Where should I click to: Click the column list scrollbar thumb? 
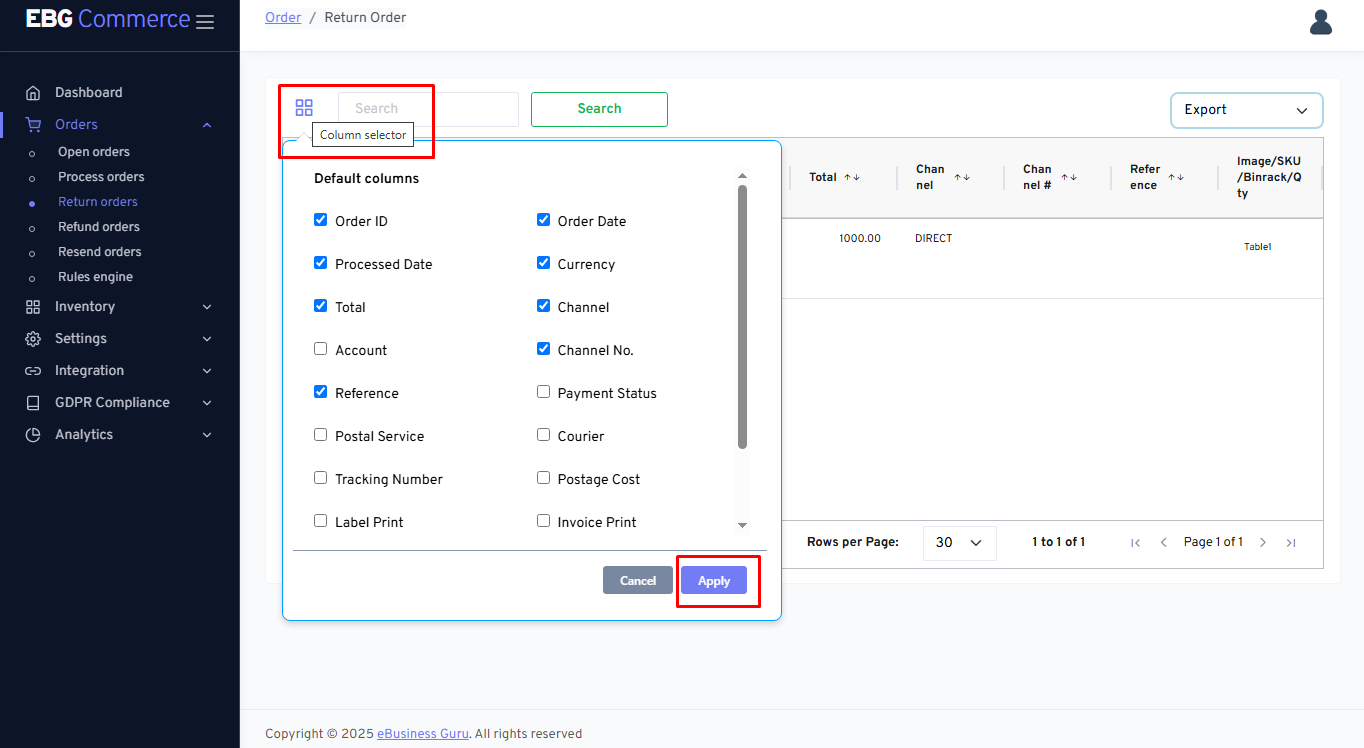[x=742, y=315]
